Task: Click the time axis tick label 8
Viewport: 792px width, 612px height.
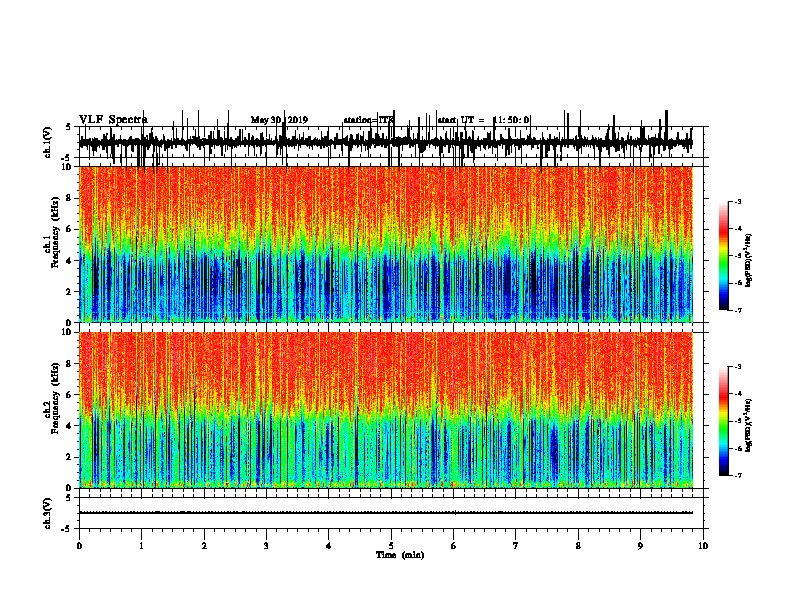Action: click(578, 546)
